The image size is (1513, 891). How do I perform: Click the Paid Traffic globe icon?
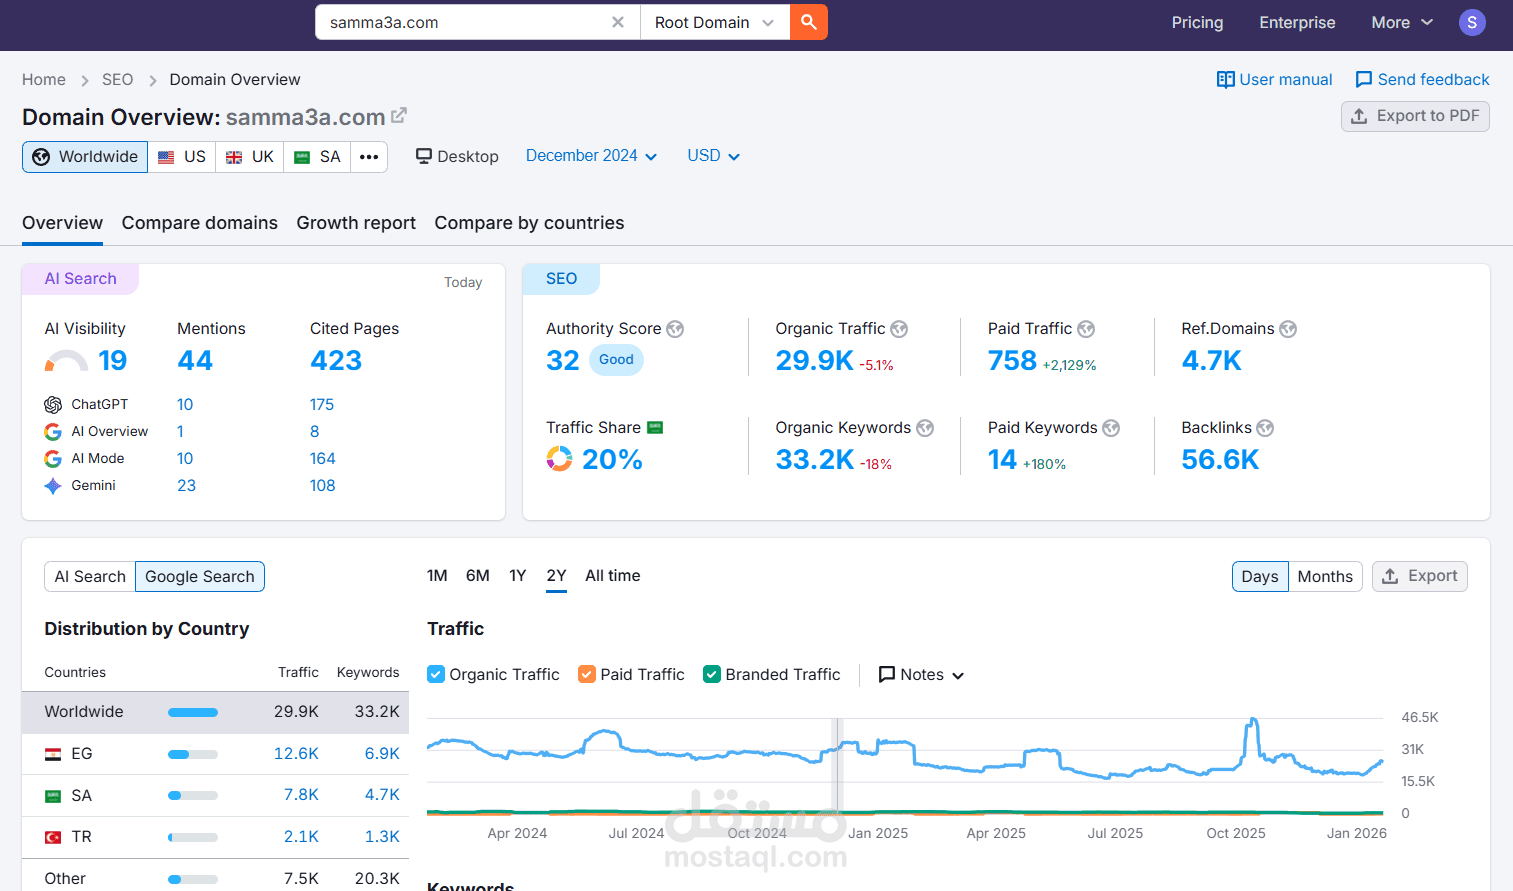[1086, 329]
